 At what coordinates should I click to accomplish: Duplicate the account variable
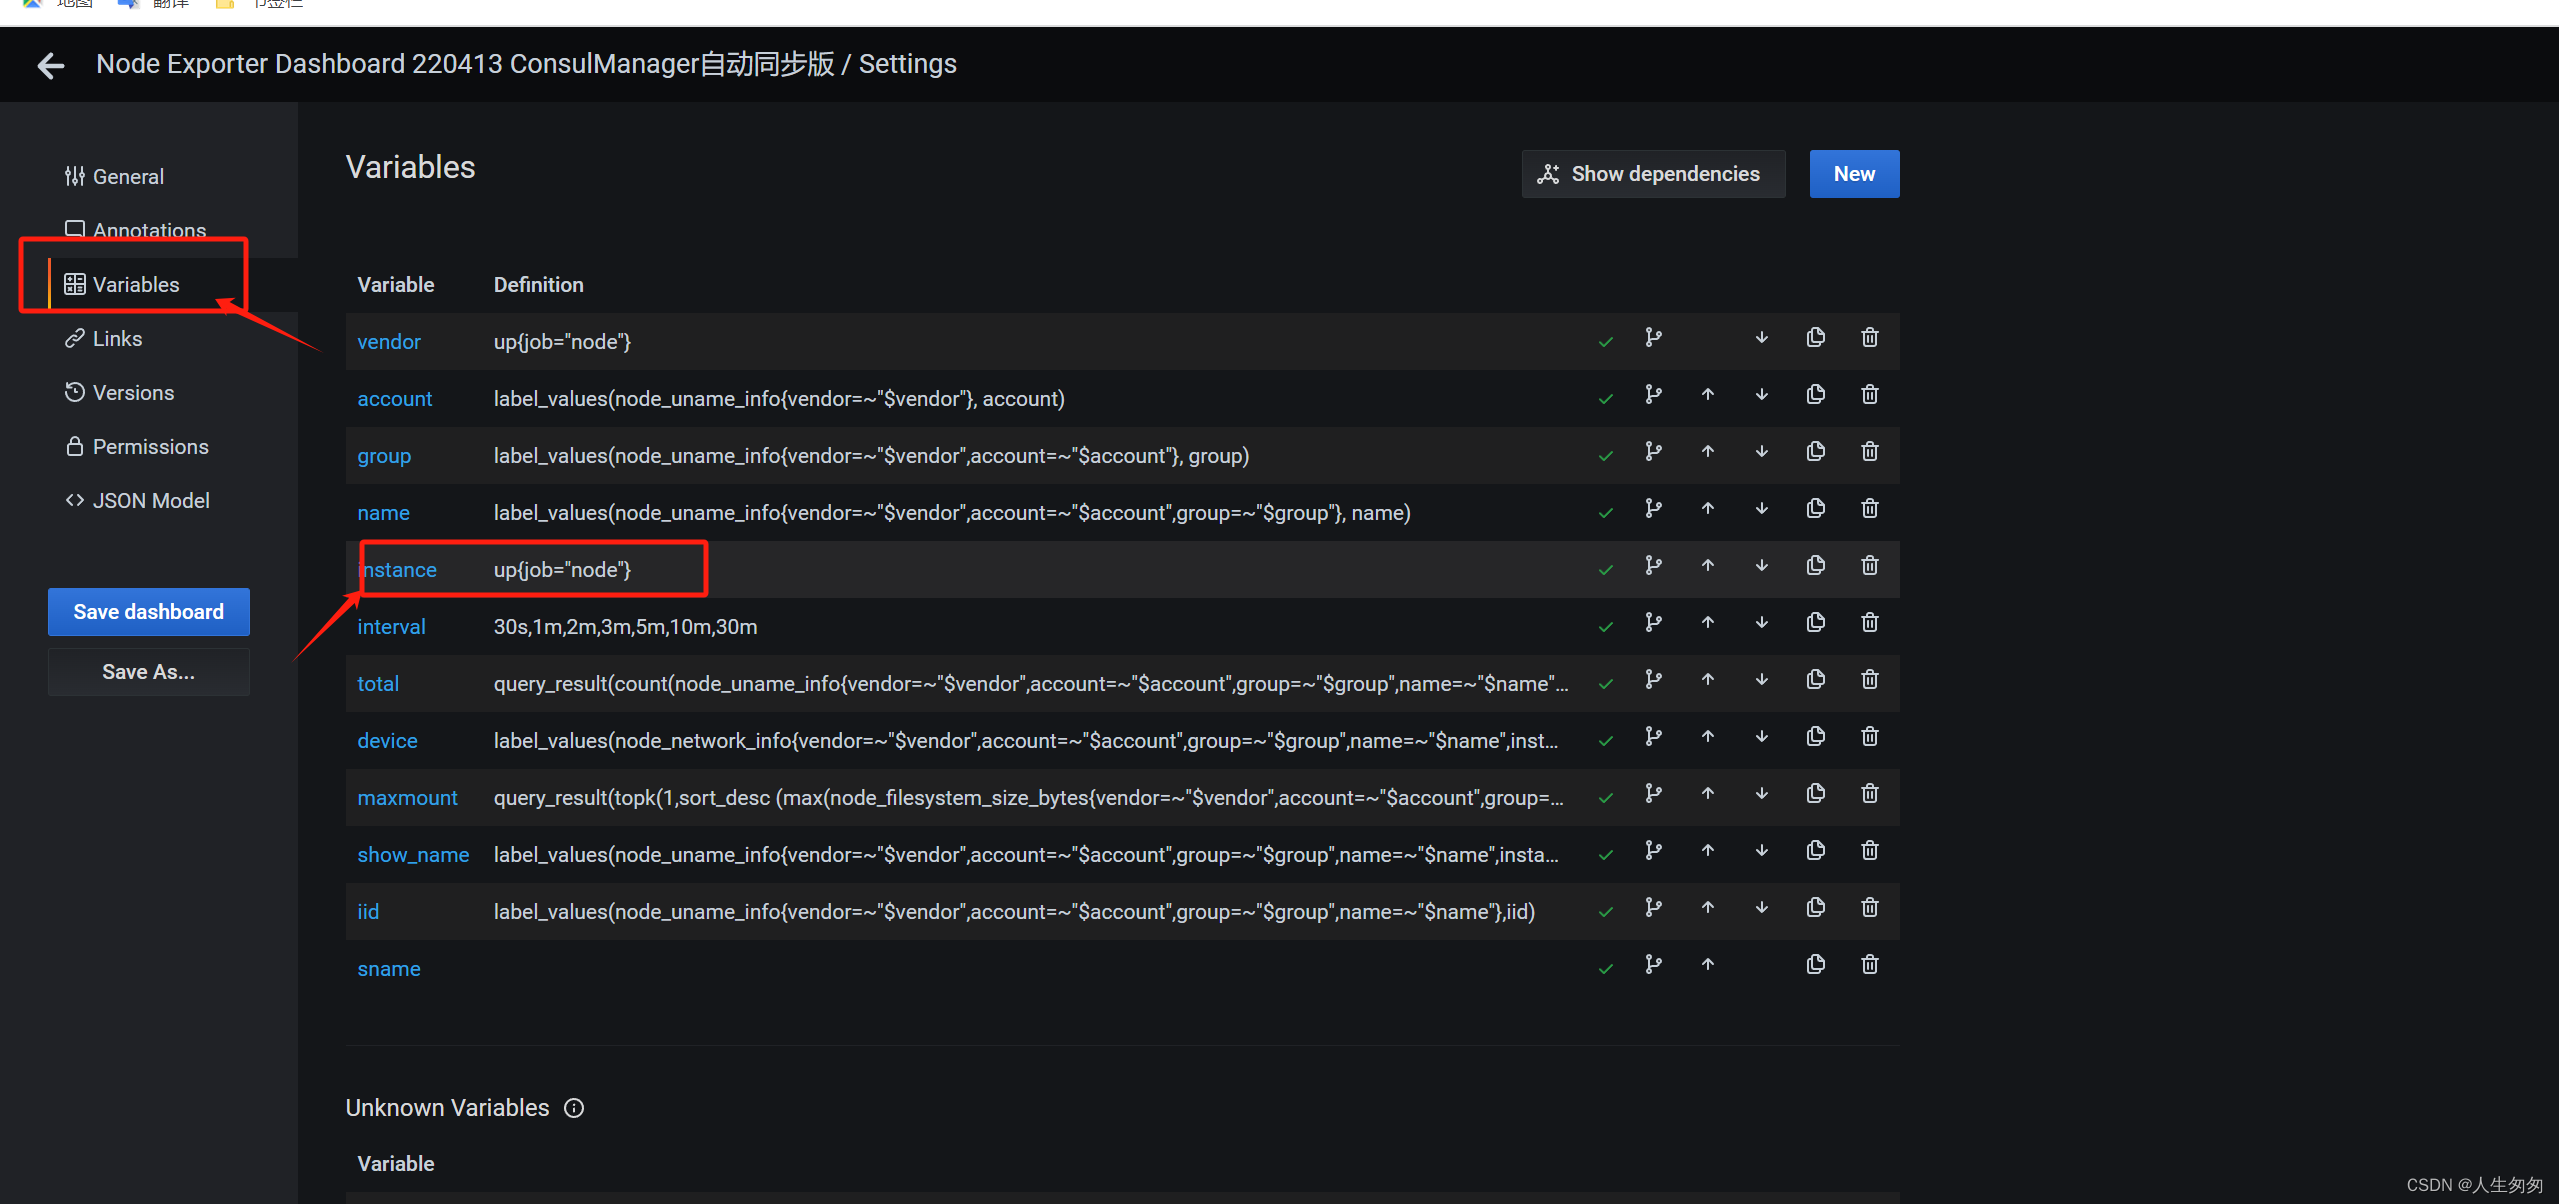pos(1815,395)
